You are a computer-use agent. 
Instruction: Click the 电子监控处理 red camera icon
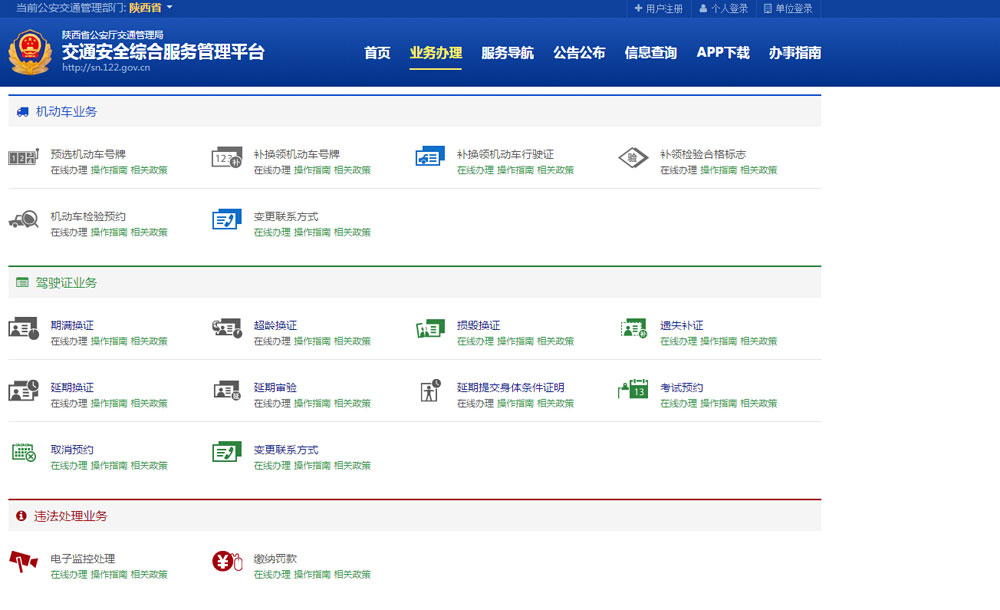coord(23,562)
